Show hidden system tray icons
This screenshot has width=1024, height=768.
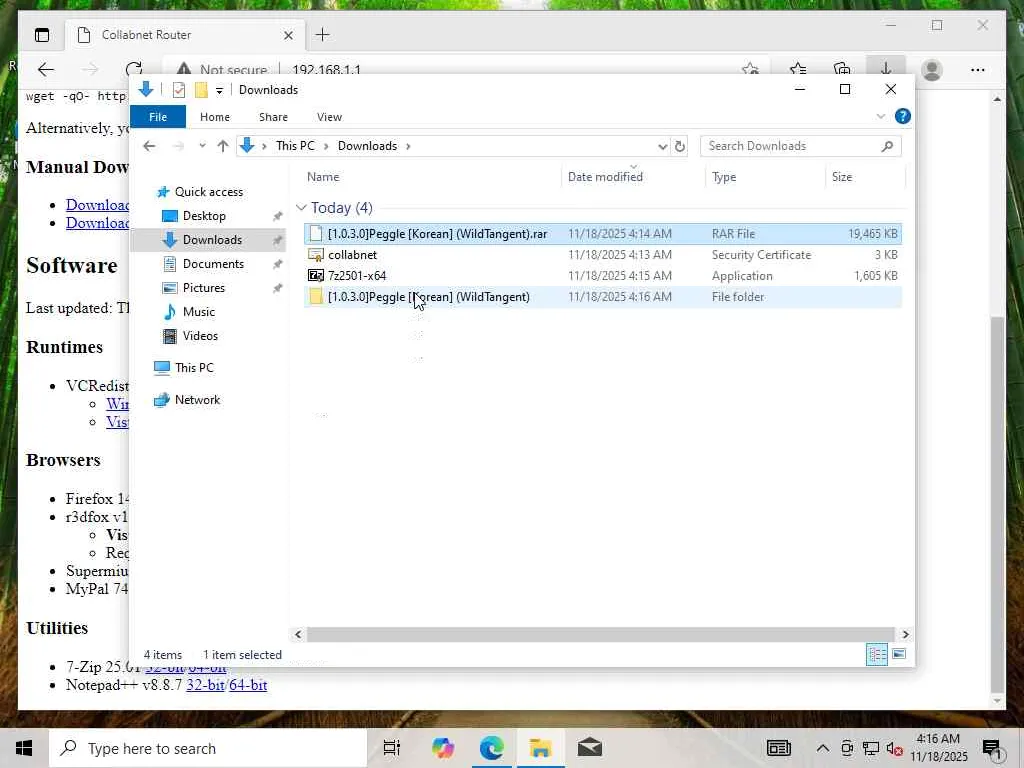click(x=822, y=748)
